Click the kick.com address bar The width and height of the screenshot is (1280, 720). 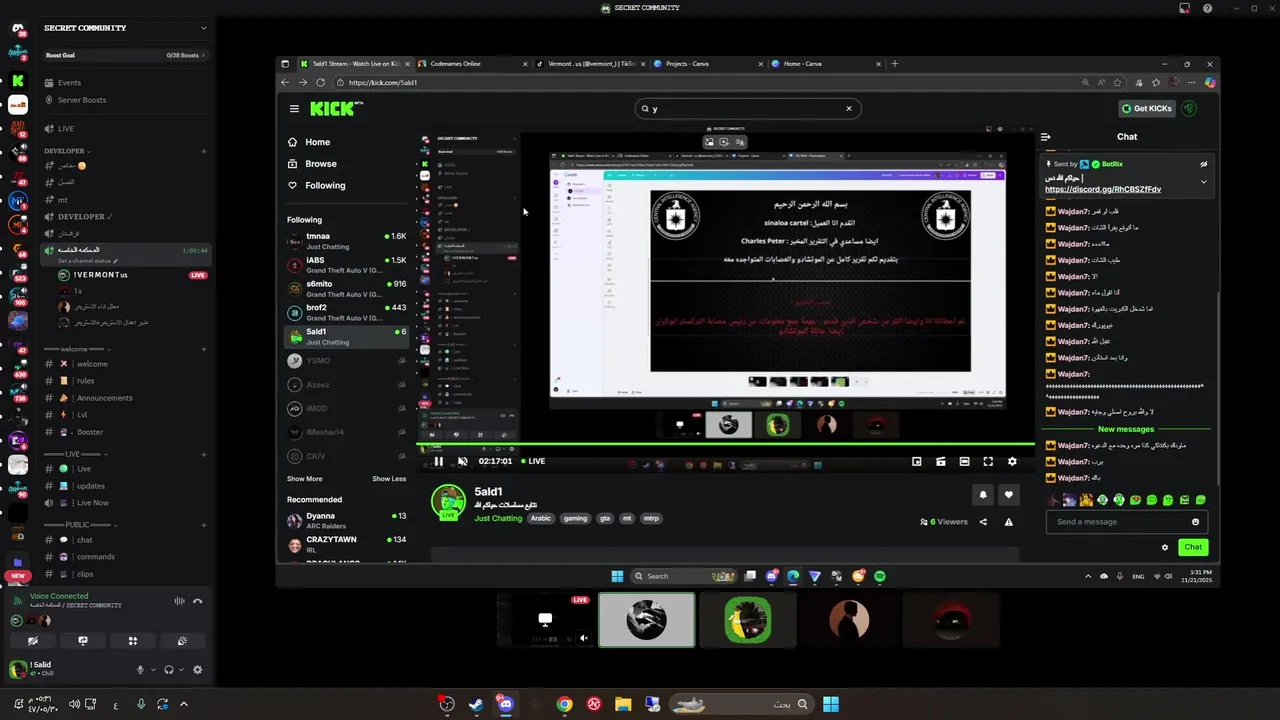pyautogui.click(x=700, y=82)
